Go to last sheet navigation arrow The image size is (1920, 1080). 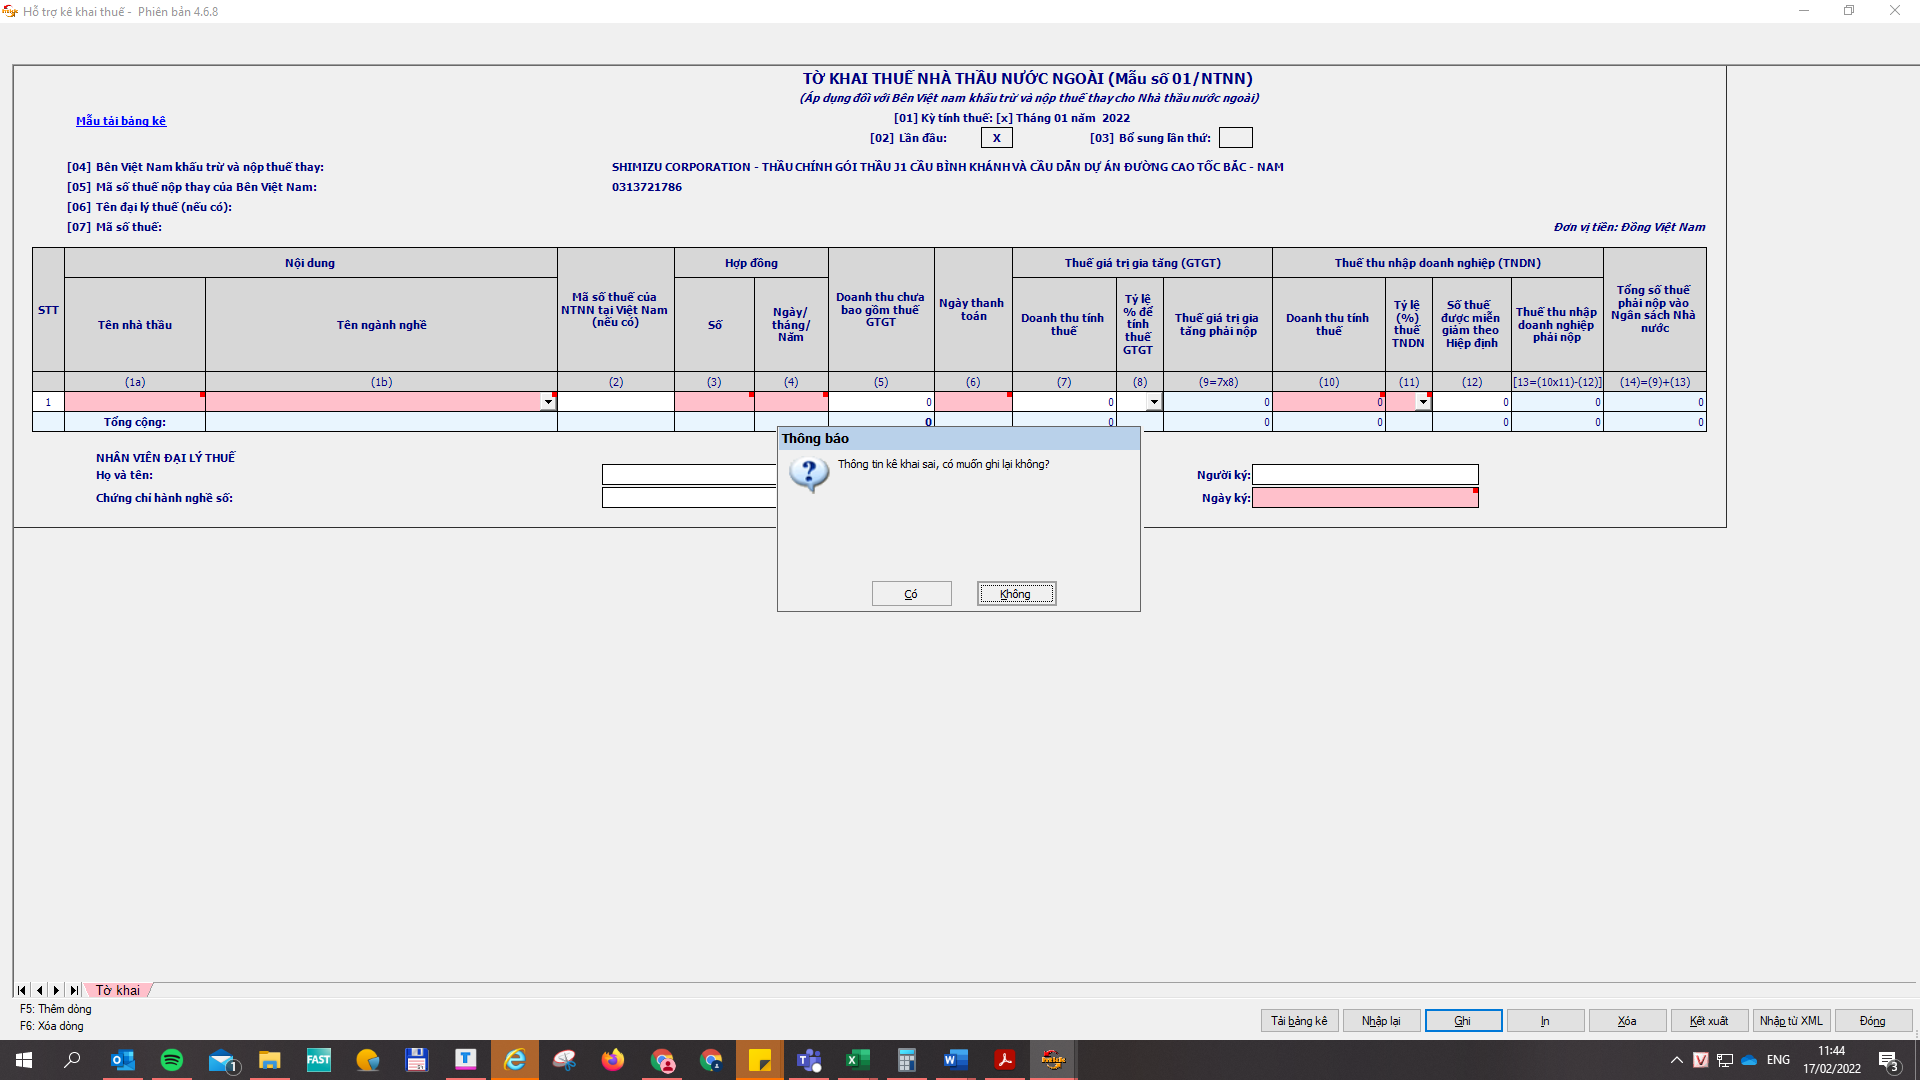[74, 990]
